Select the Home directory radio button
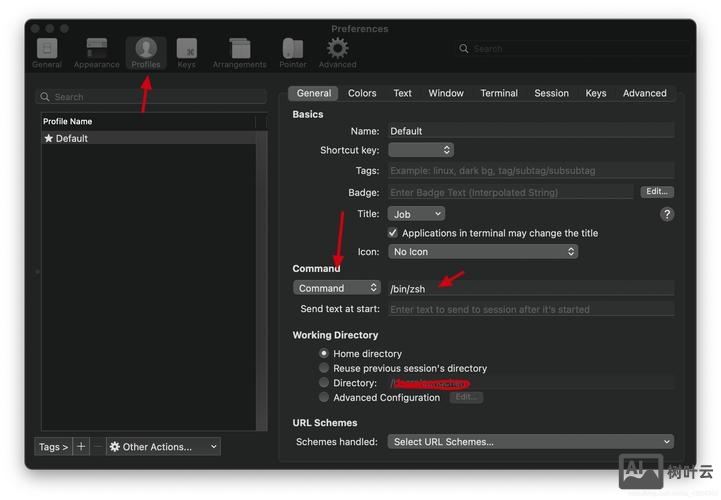 tap(324, 354)
